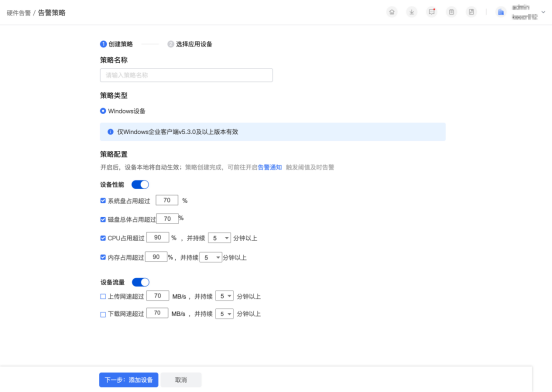This screenshot has height=392, width=552.
Task: Go to 选择应用设备 step
Action: (x=190, y=44)
